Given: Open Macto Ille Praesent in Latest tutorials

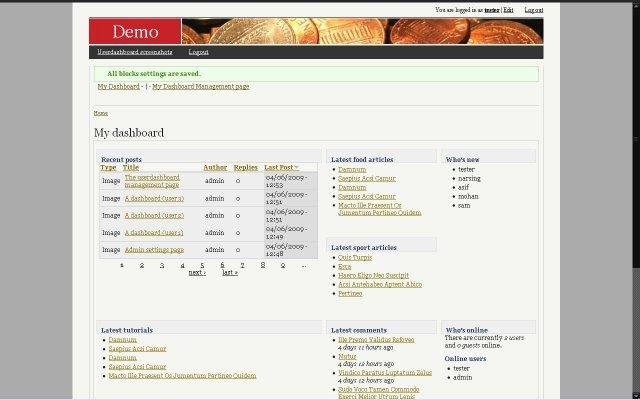Looking at the screenshot, I should click(182, 376).
